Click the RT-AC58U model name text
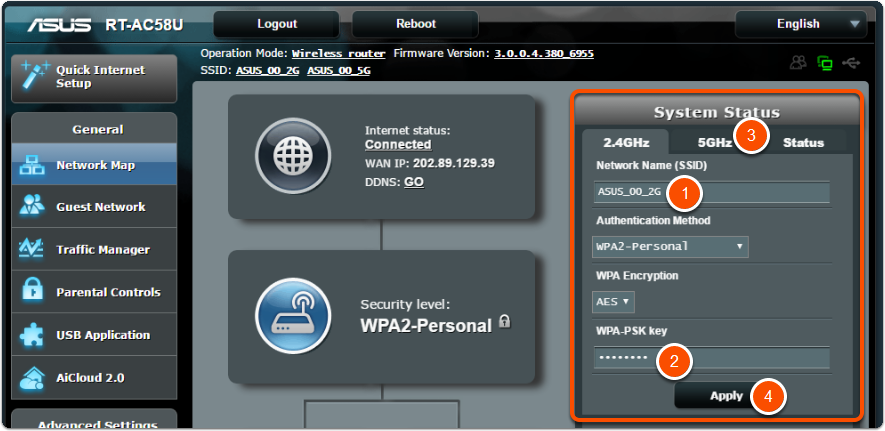This screenshot has height=431, width=885. [x=144, y=25]
